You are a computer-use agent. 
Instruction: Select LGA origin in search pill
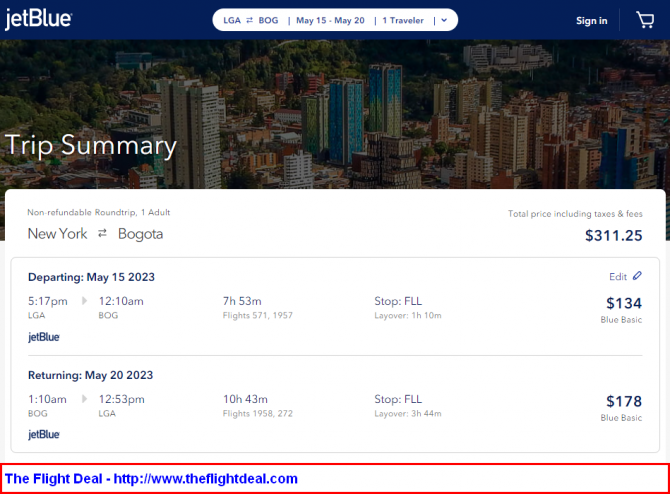[x=232, y=20]
